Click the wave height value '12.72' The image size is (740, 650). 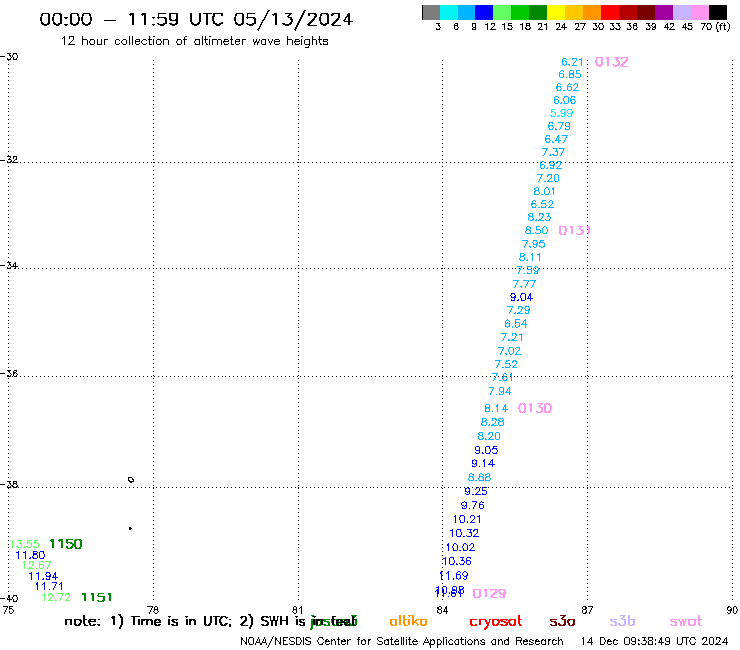tap(56, 598)
